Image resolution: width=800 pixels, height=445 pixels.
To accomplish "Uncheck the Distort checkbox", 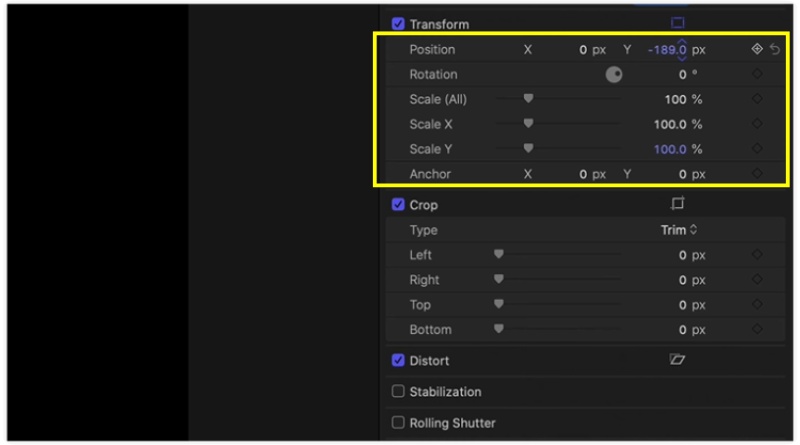I will (398, 361).
